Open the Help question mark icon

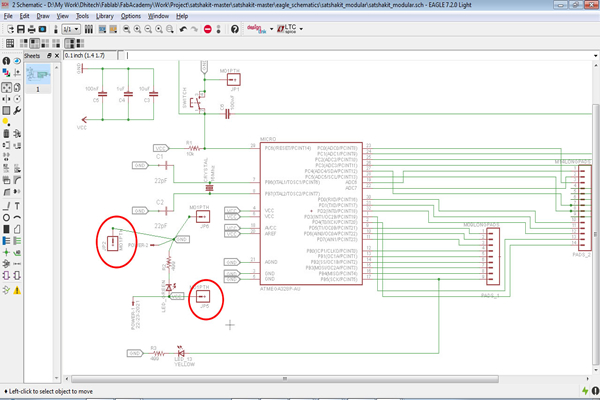point(235,29)
